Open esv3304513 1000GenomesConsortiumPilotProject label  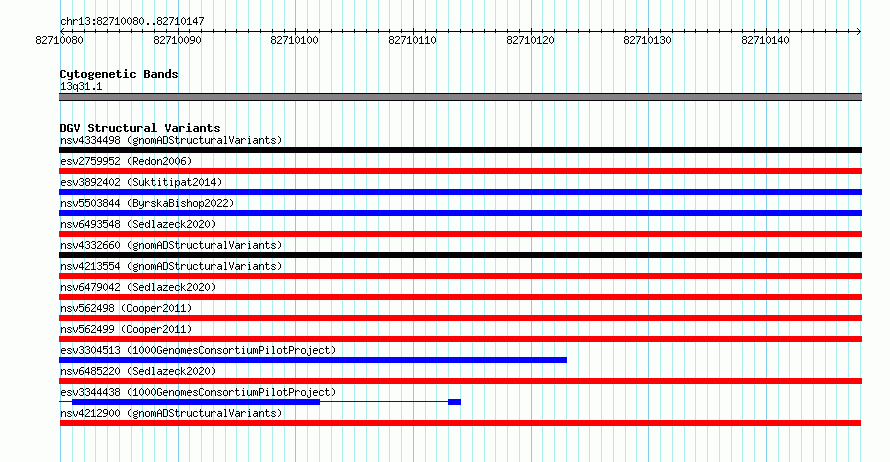pyautogui.click(x=198, y=350)
